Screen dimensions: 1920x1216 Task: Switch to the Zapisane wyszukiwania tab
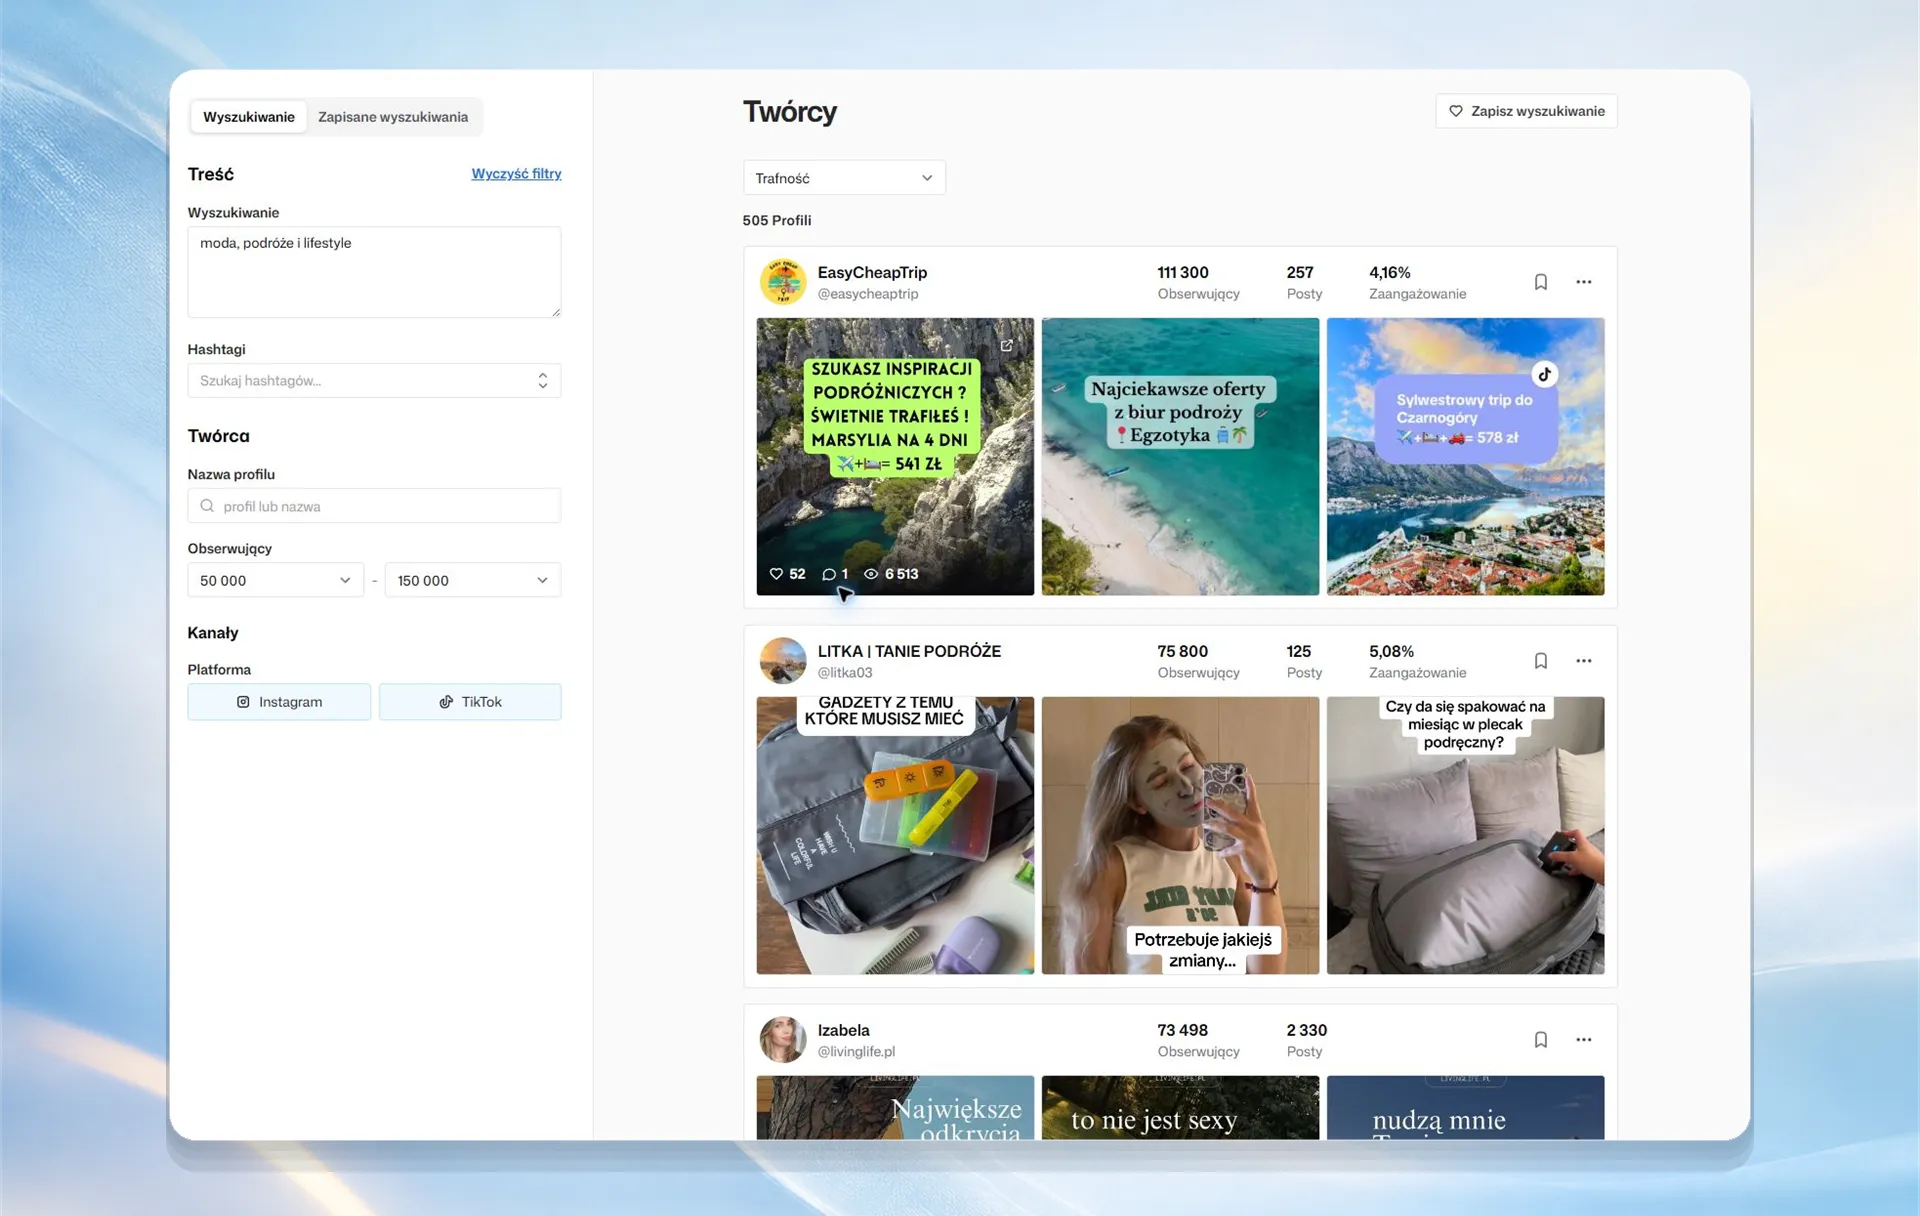tap(393, 117)
